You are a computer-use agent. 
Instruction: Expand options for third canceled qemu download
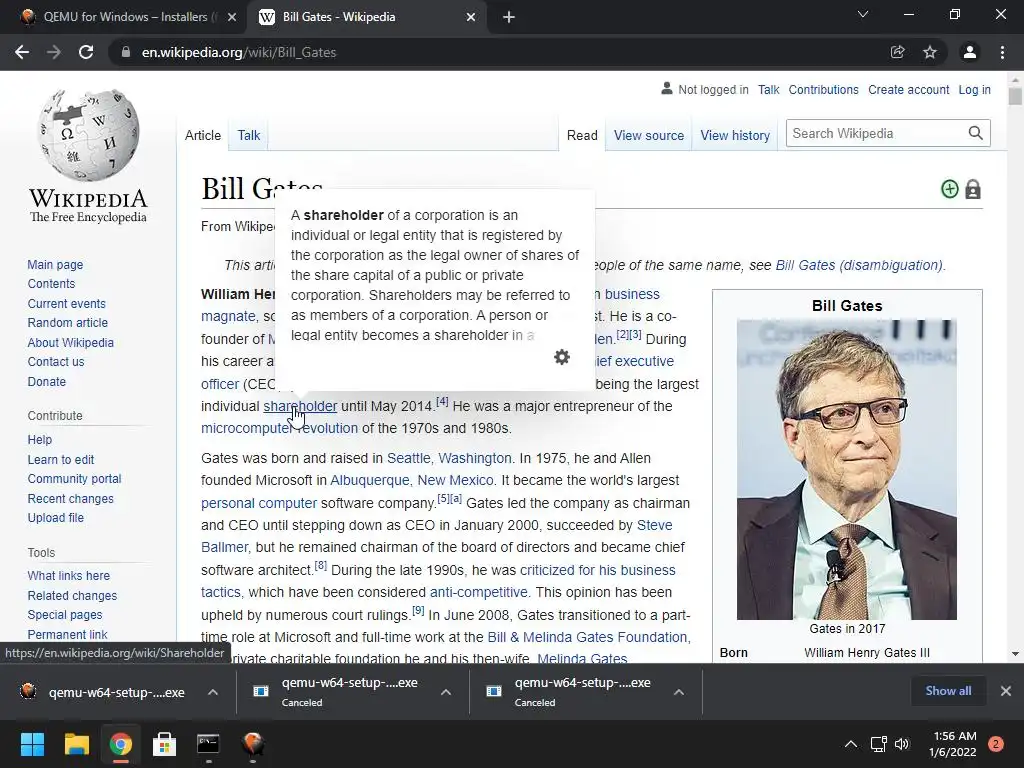click(679, 692)
